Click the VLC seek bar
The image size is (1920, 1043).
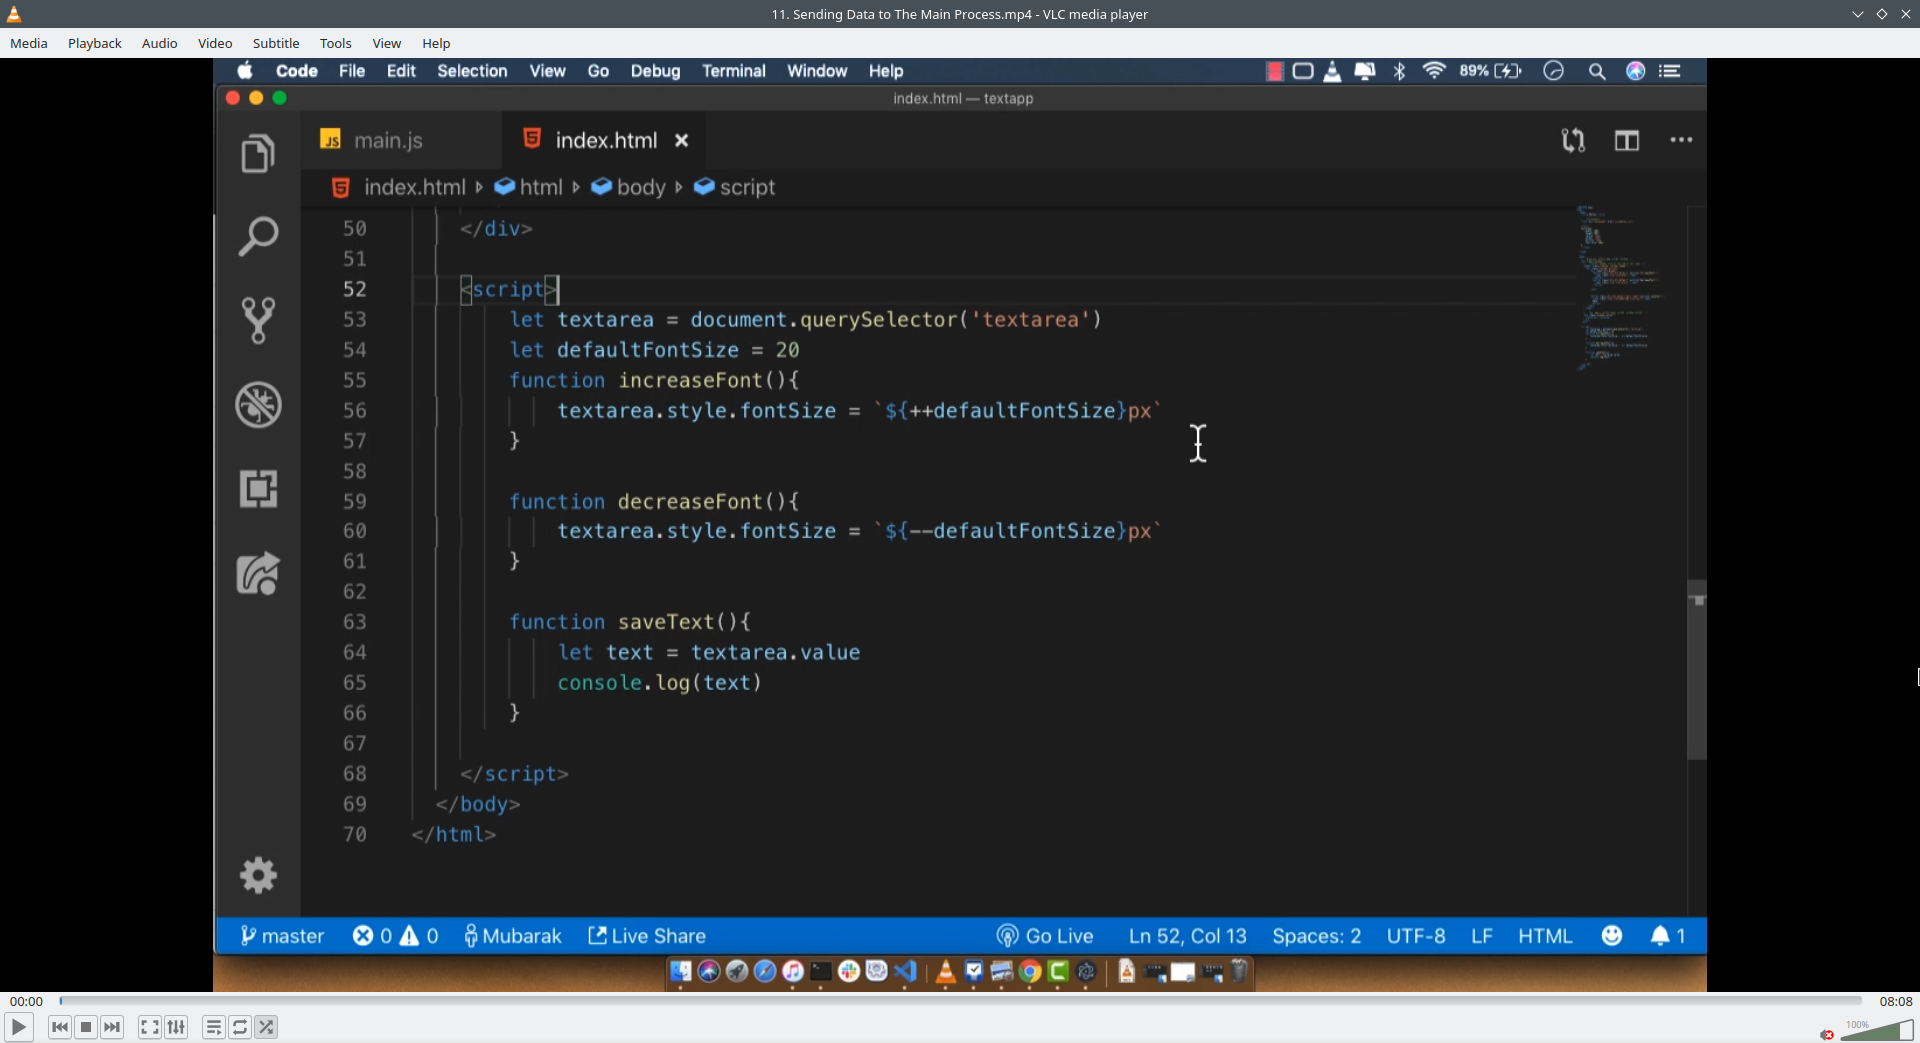pos(960,1000)
